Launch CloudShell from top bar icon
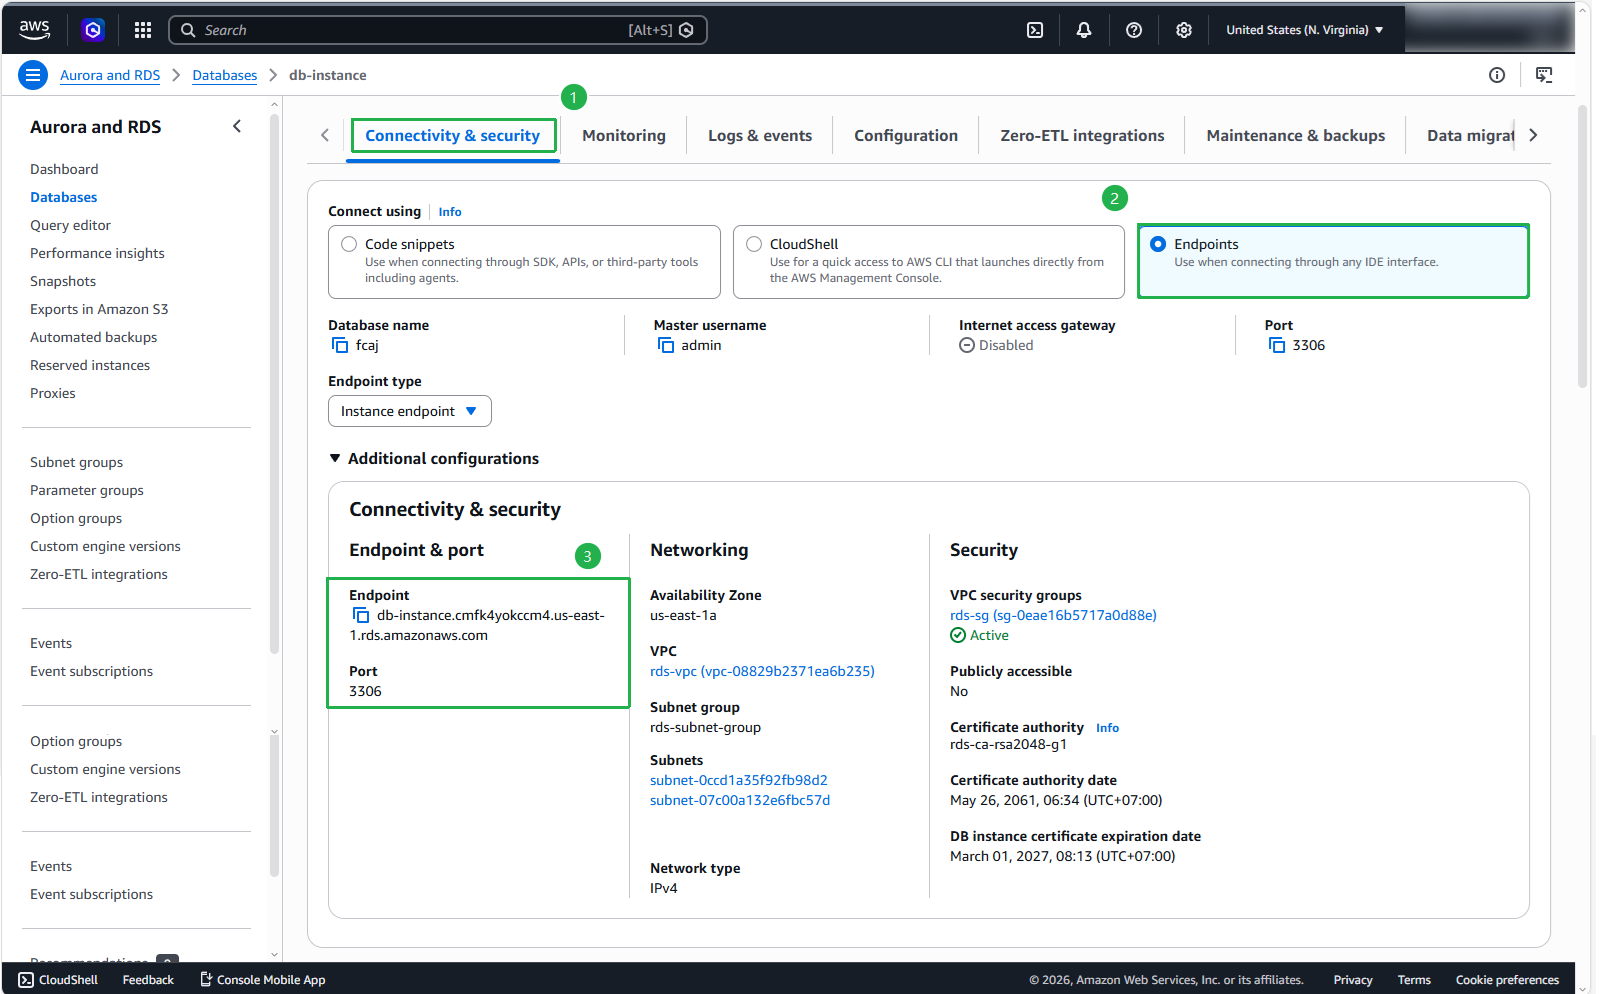1600x994 pixels. click(1035, 30)
